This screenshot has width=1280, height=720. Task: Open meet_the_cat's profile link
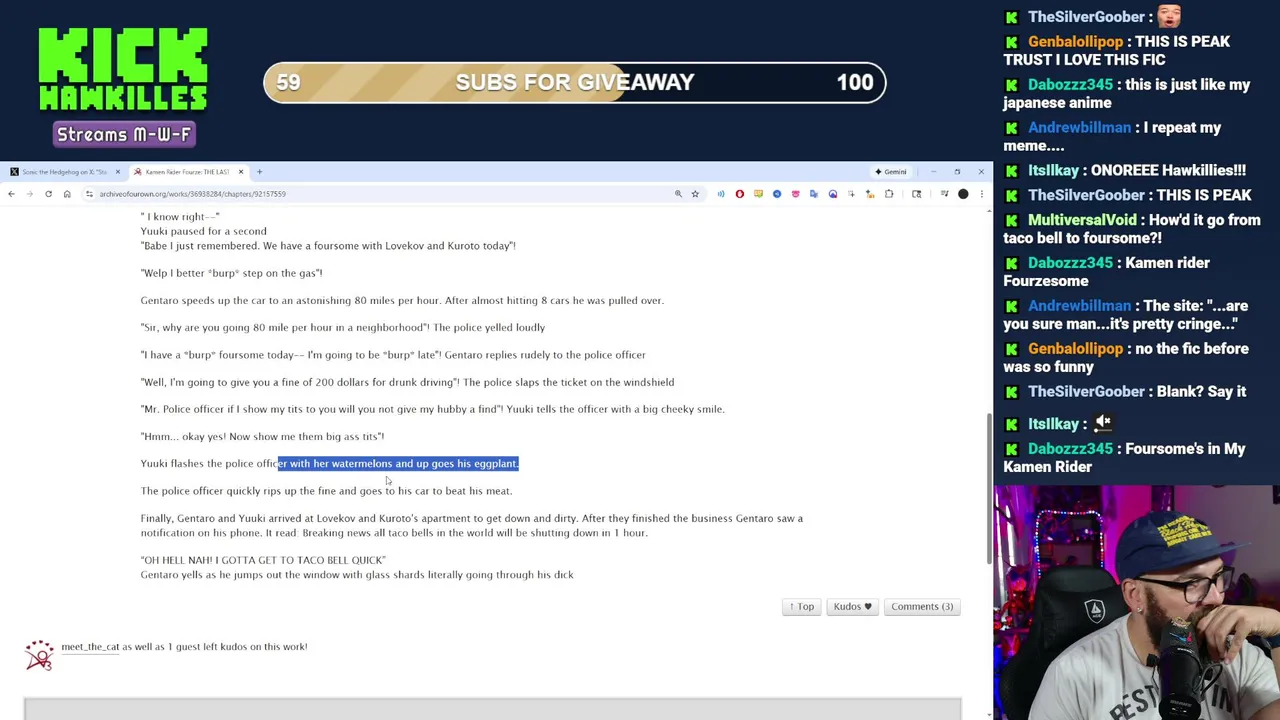(x=90, y=647)
